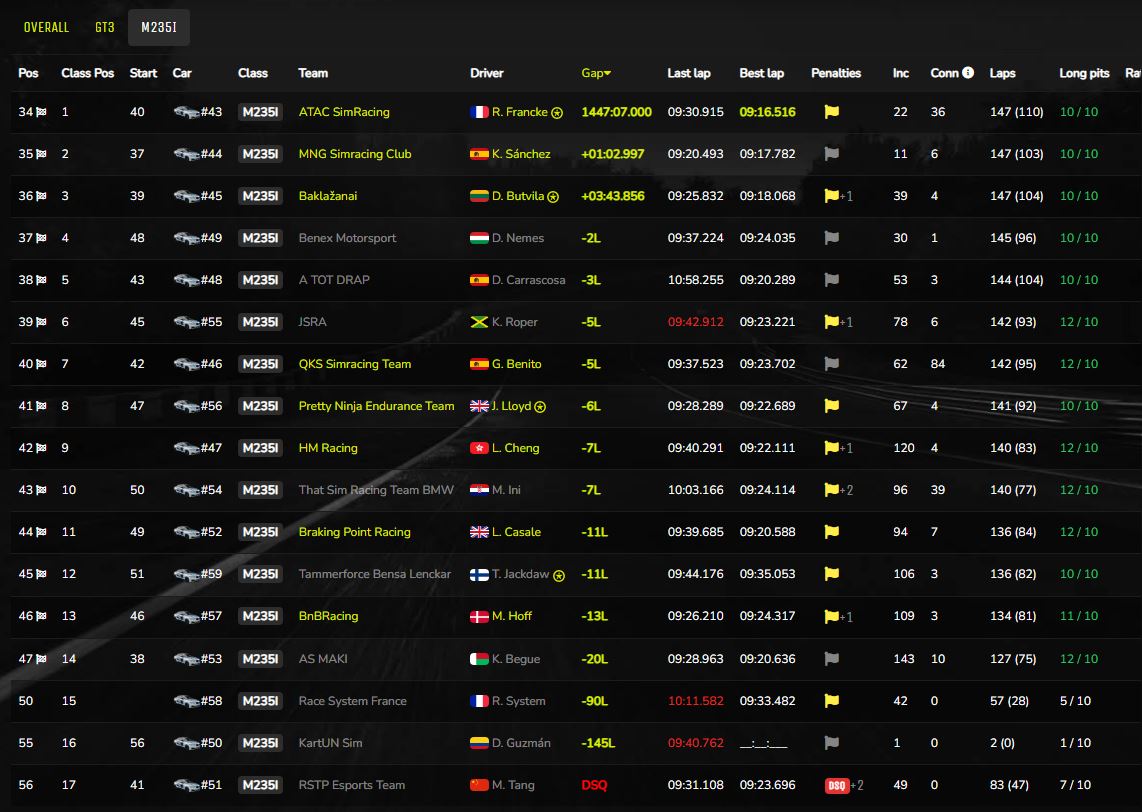Click the Hong Kong flag next to L. Cheng
This screenshot has width=1142, height=812.
[479, 448]
